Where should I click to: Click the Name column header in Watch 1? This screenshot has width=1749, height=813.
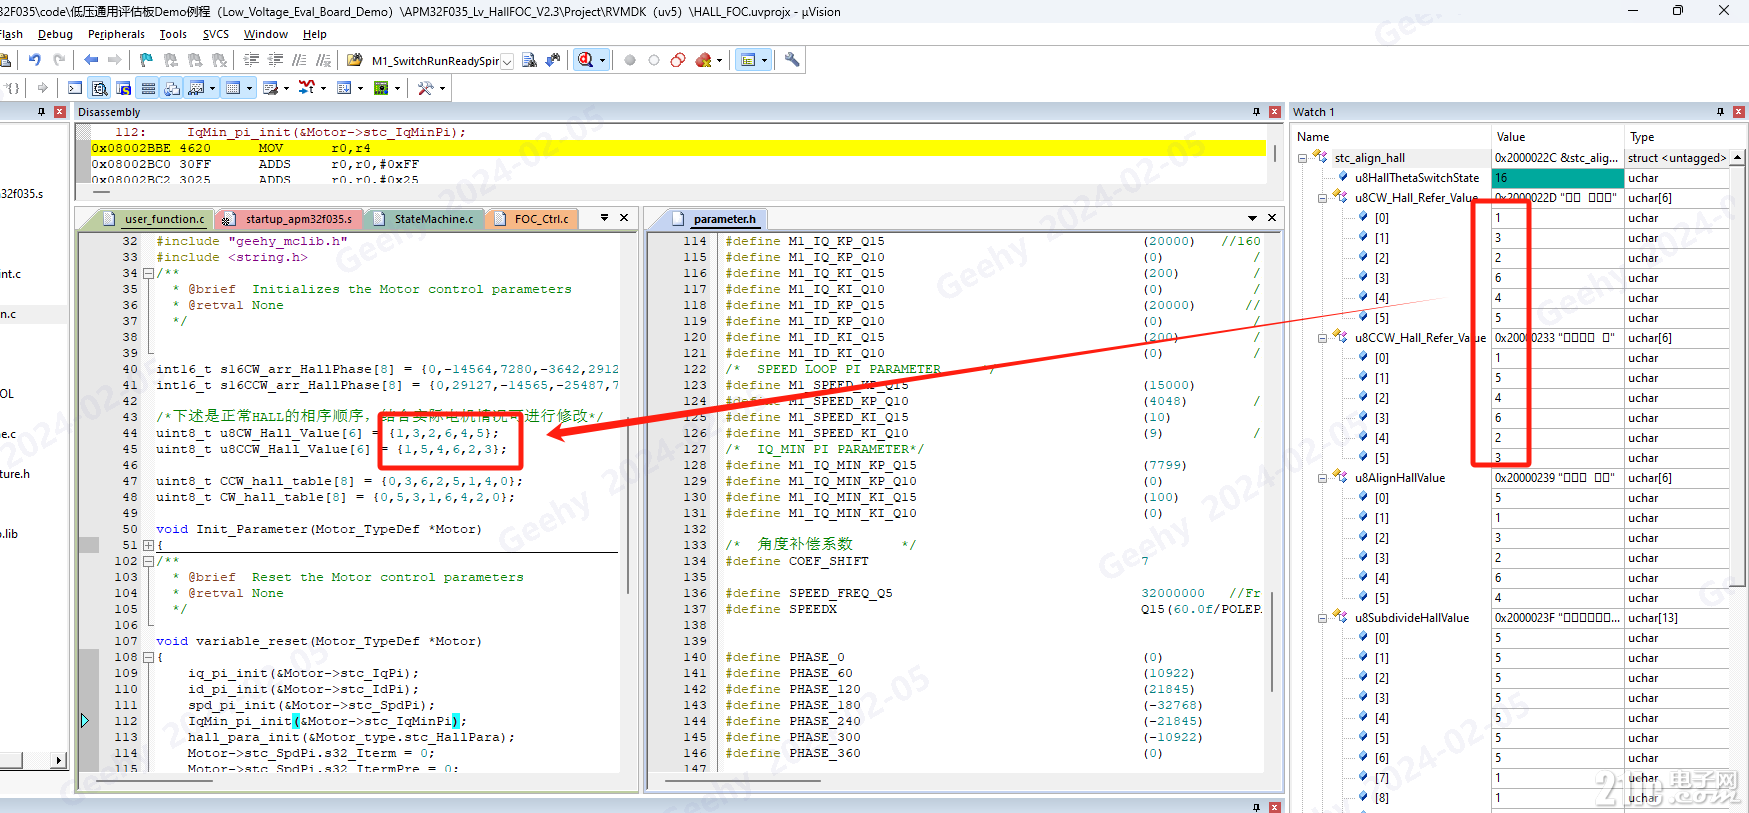(x=1391, y=137)
